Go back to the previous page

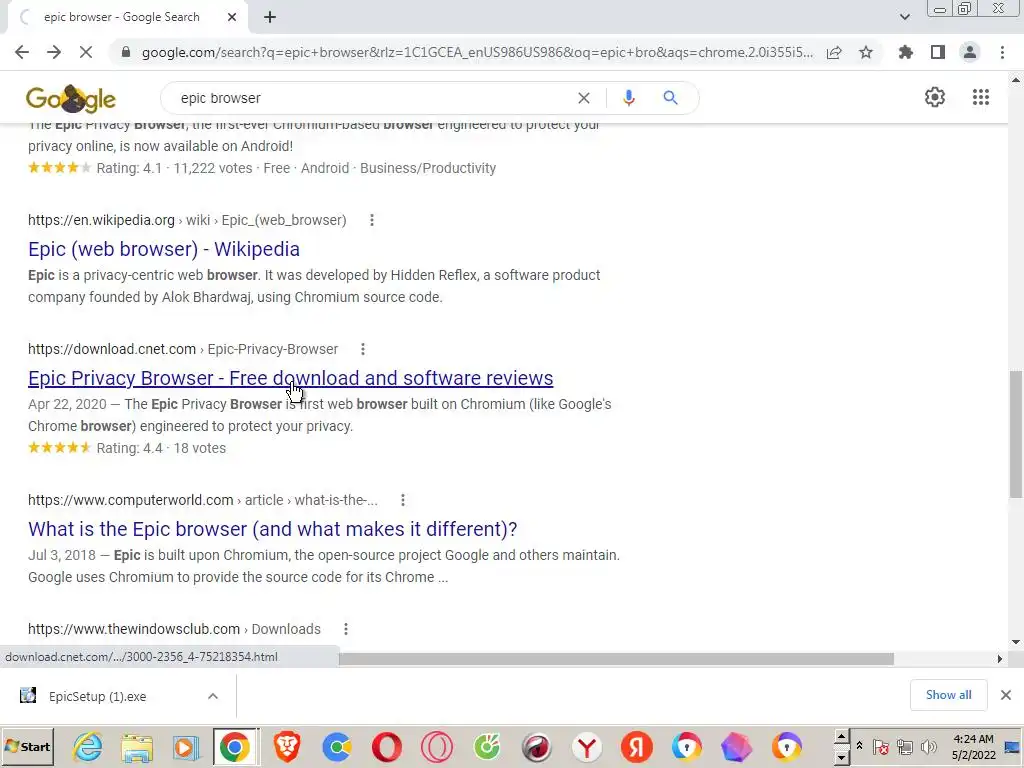(22, 52)
